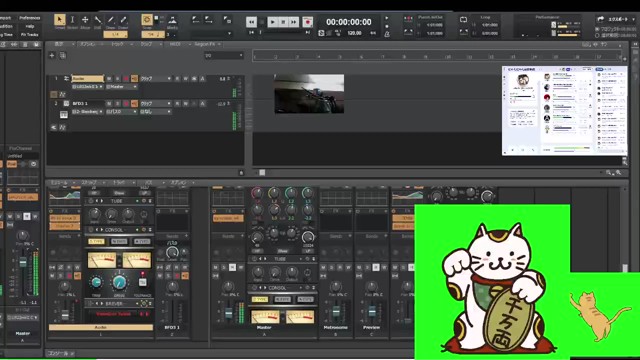Toggle input echo on track 1

(134, 79)
